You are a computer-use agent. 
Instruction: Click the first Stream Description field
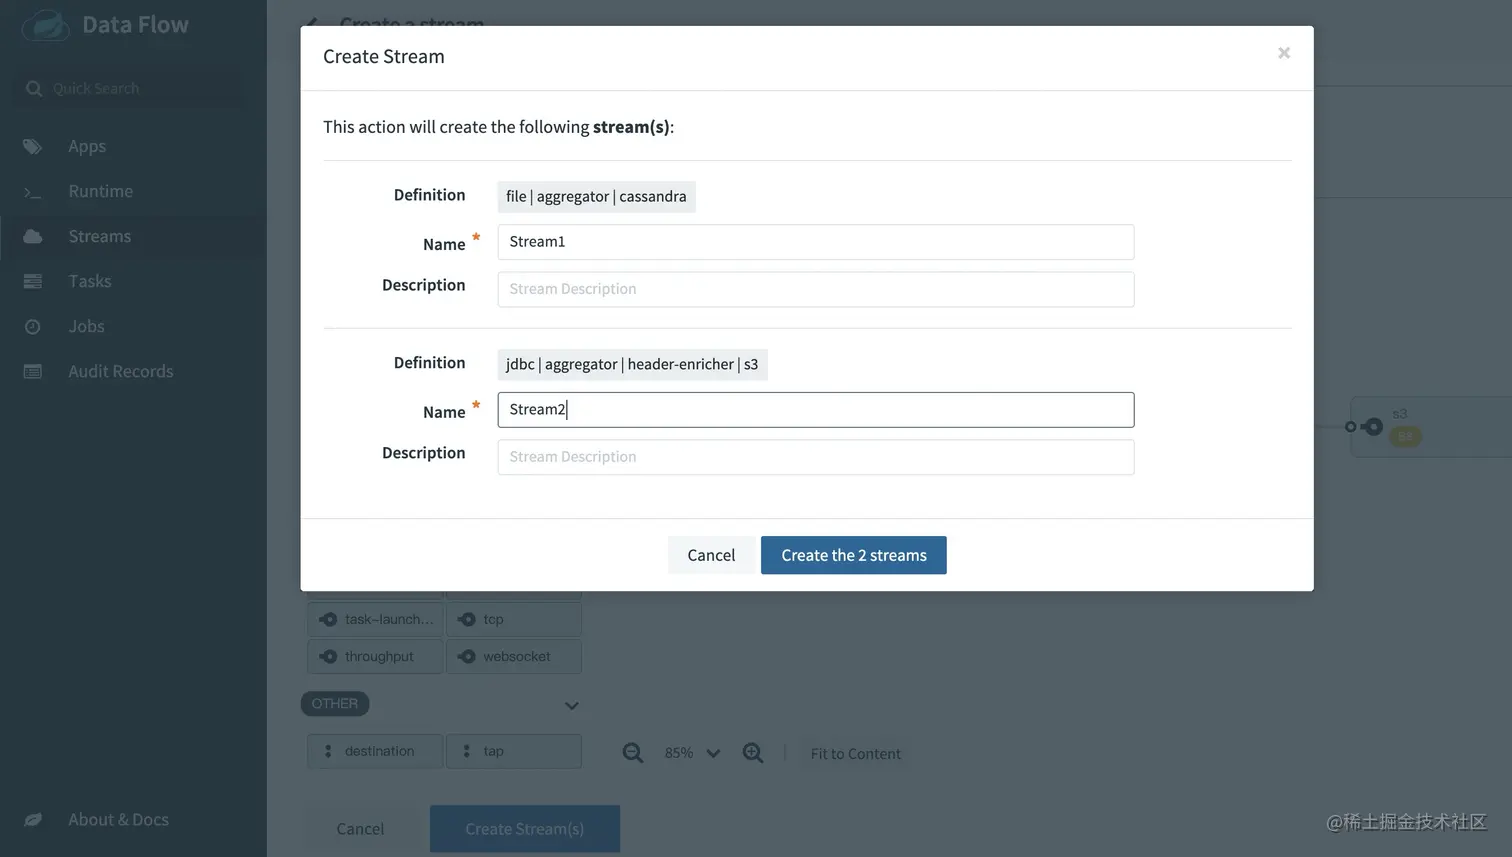coord(816,289)
